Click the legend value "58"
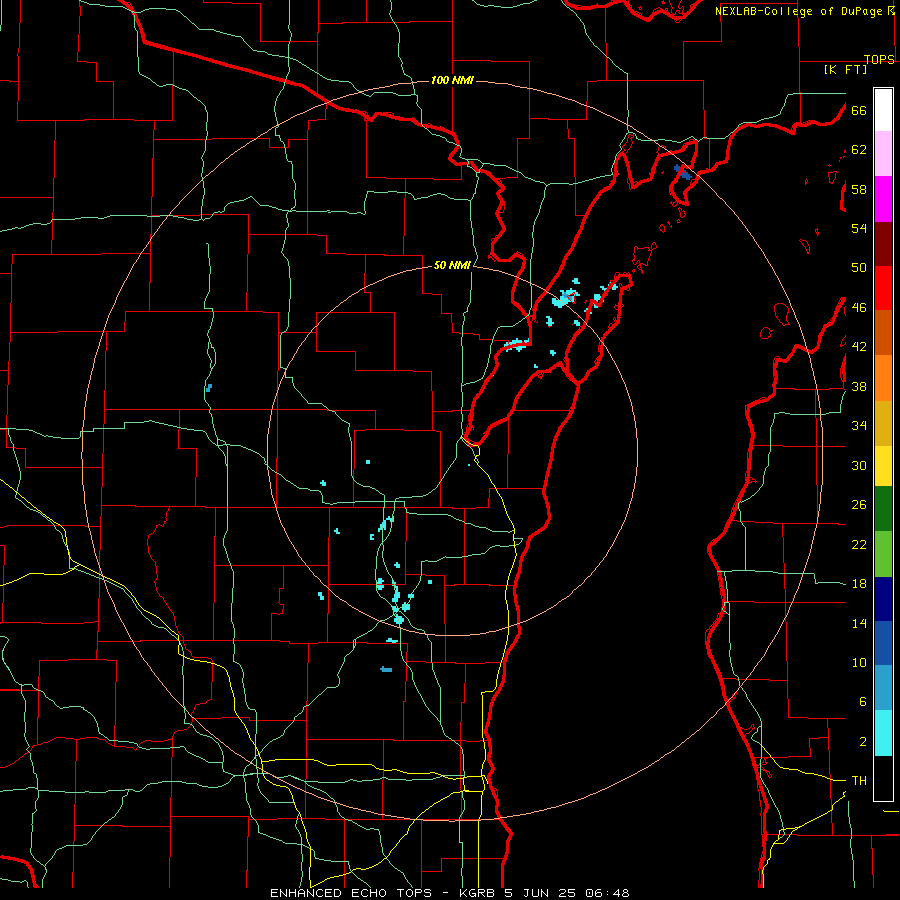The height and width of the screenshot is (900, 900). click(x=859, y=189)
